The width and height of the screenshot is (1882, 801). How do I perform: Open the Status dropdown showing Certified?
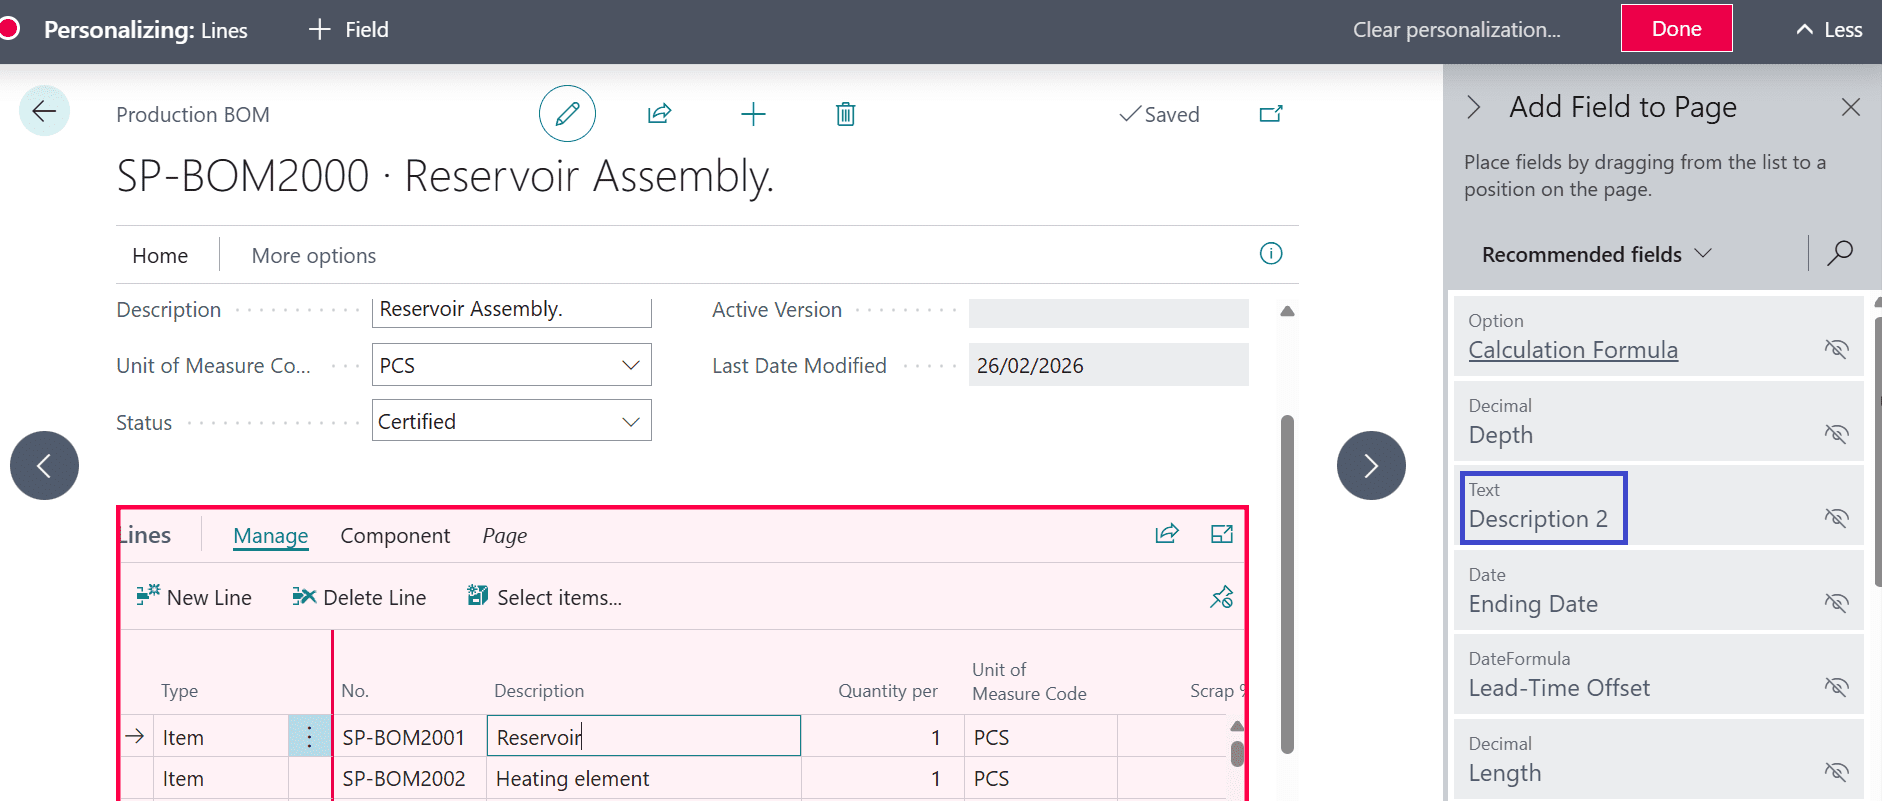pyautogui.click(x=630, y=422)
